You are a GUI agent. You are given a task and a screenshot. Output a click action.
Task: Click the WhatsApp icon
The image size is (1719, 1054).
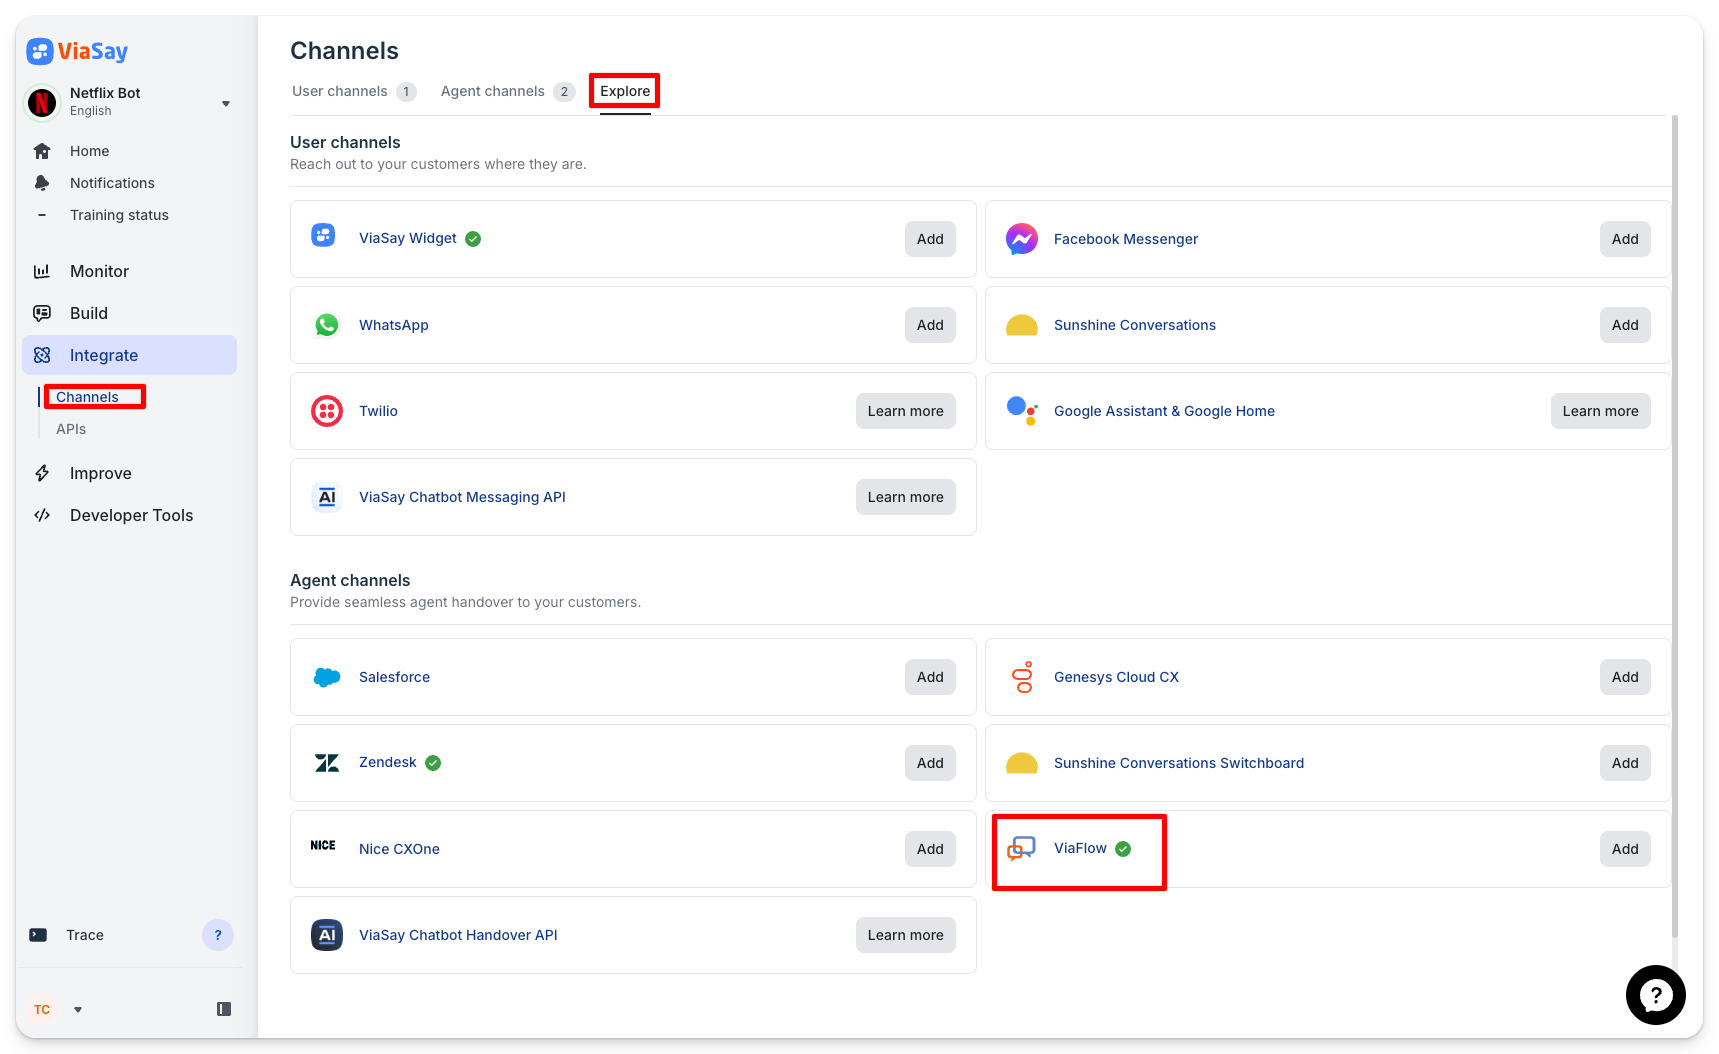[327, 325]
